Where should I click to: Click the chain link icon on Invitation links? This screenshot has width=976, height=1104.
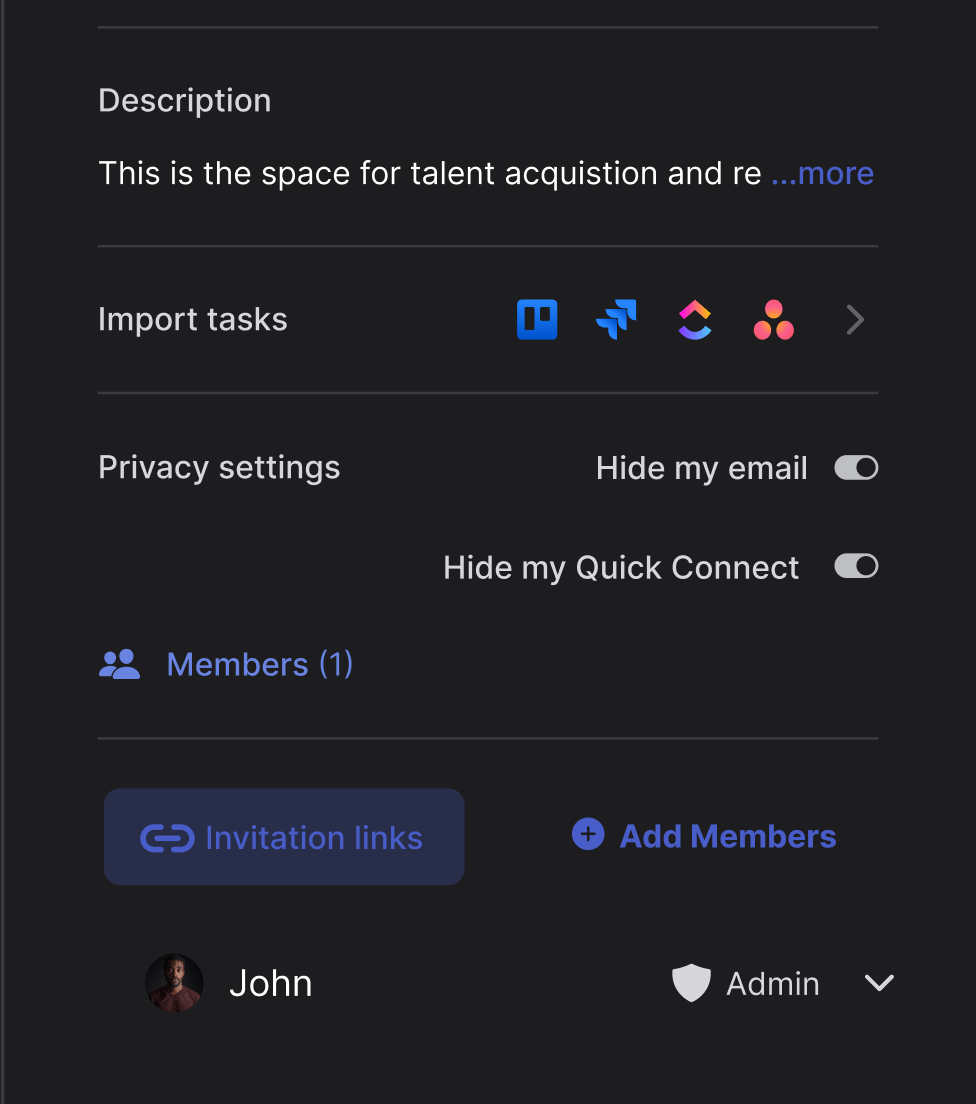click(x=167, y=838)
